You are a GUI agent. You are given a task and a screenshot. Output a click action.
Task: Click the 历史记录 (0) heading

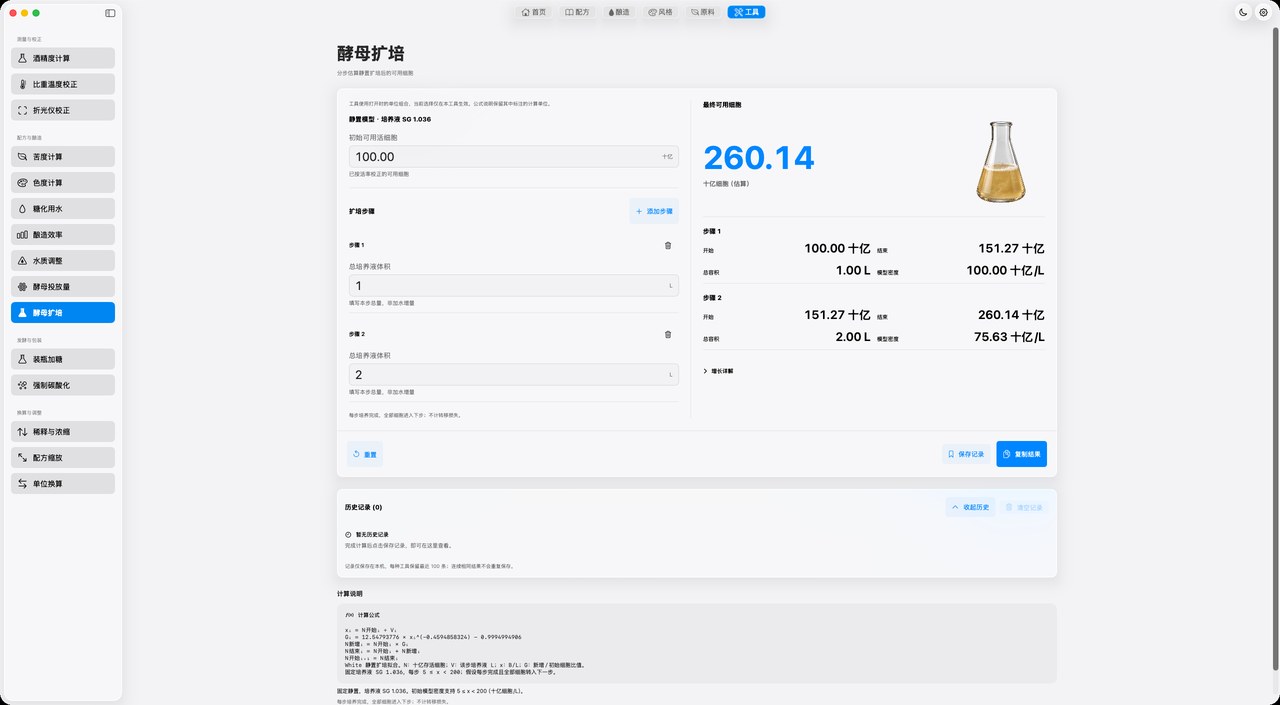click(364, 507)
